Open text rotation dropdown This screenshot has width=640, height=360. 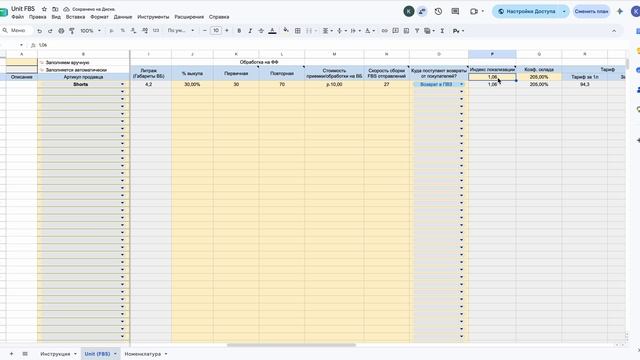pyautogui.click(x=369, y=31)
